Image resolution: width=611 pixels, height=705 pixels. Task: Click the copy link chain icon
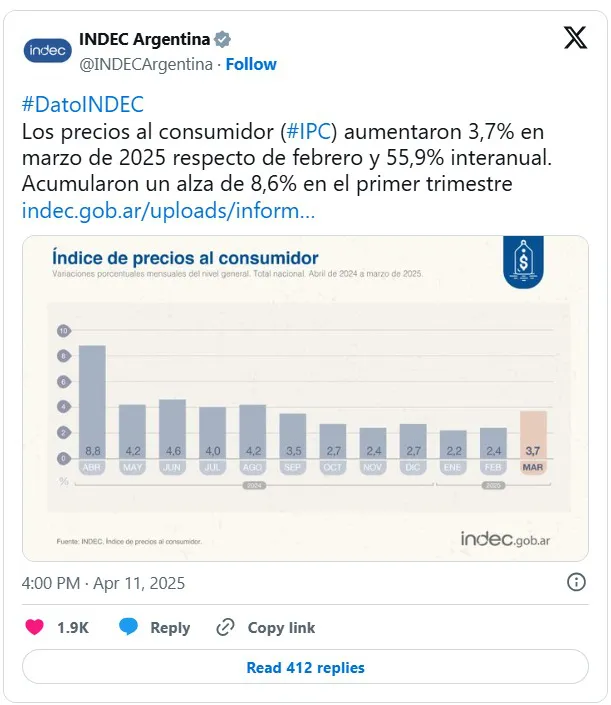coord(226,627)
